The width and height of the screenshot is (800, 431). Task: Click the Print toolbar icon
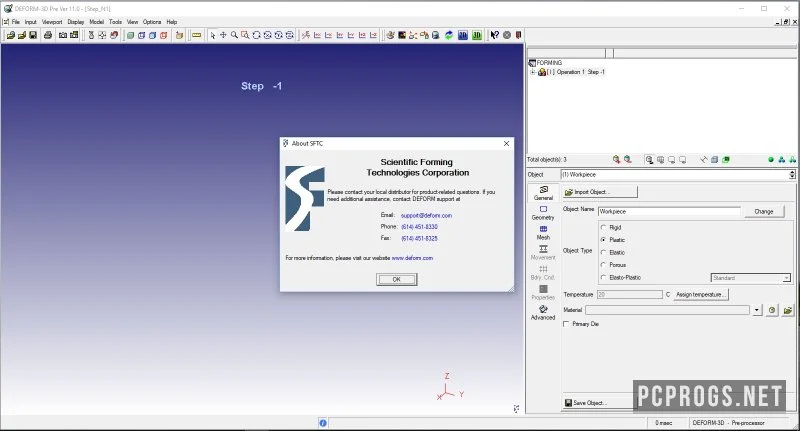(x=48, y=35)
